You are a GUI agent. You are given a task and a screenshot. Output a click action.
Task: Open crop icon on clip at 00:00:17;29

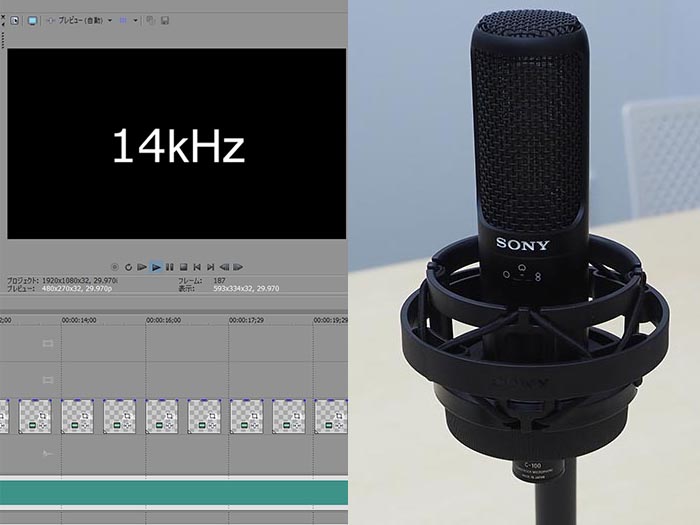[x=254, y=417]
